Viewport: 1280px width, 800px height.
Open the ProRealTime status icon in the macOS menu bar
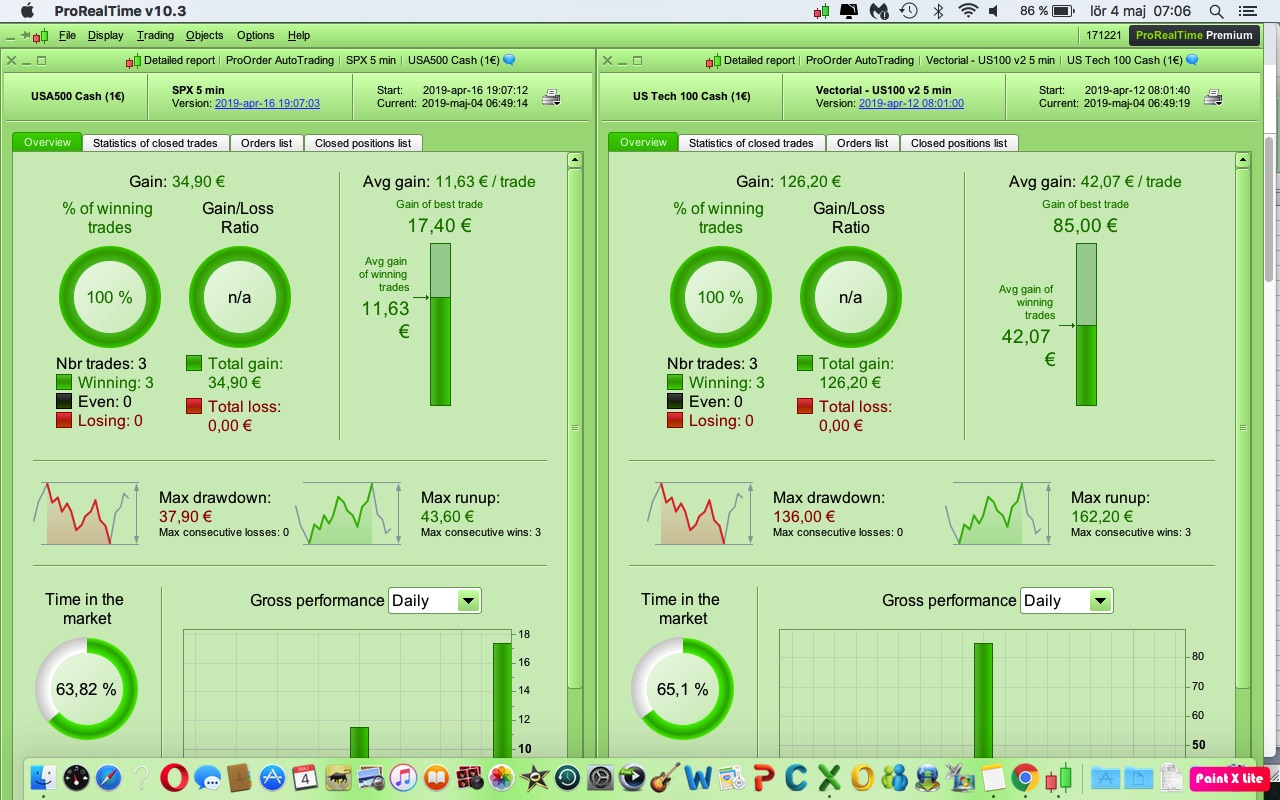click(x=822, y=11)
